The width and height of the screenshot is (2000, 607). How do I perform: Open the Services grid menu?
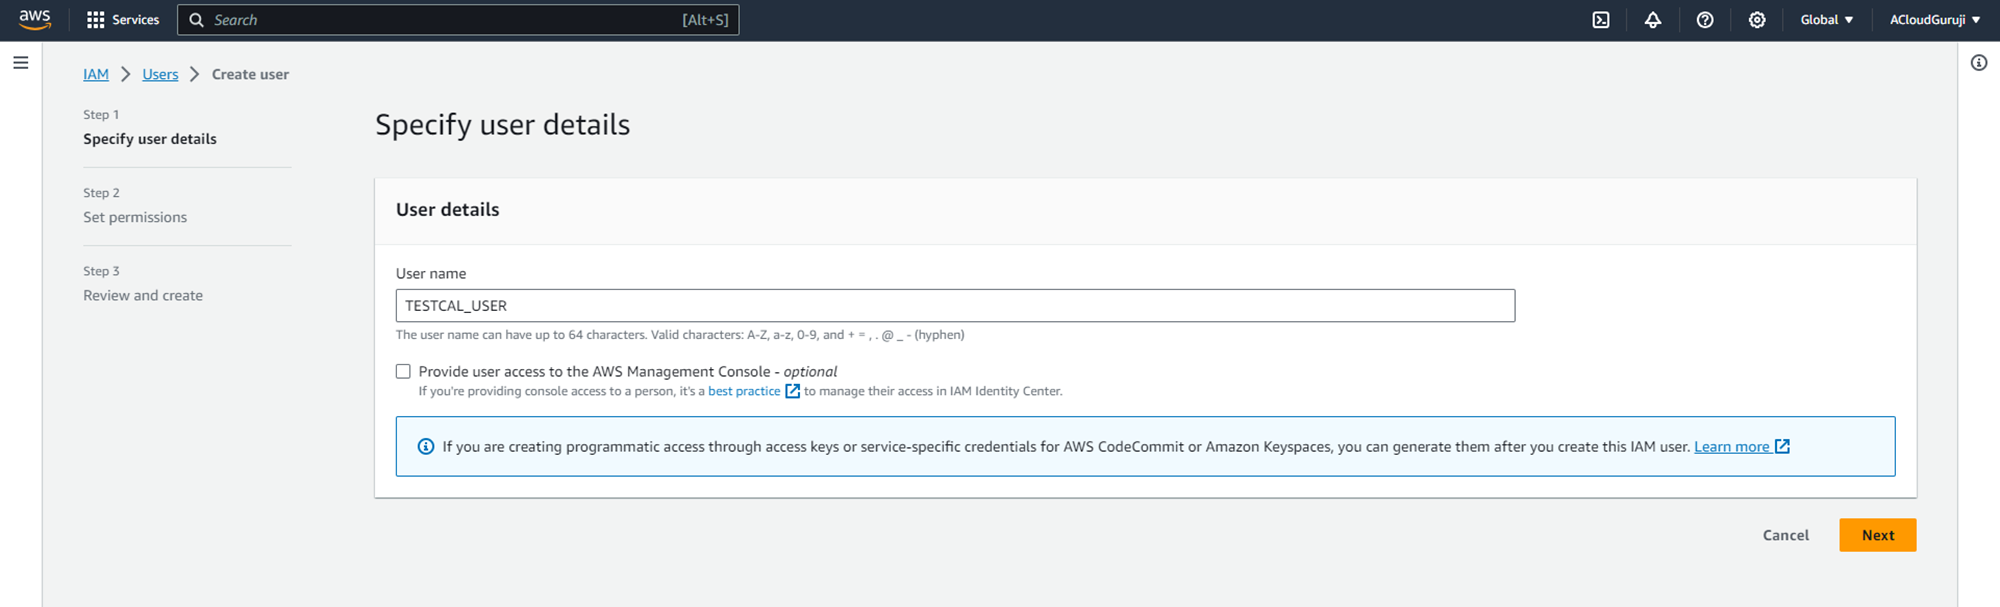pyautogui.click(x=122, y=20)
